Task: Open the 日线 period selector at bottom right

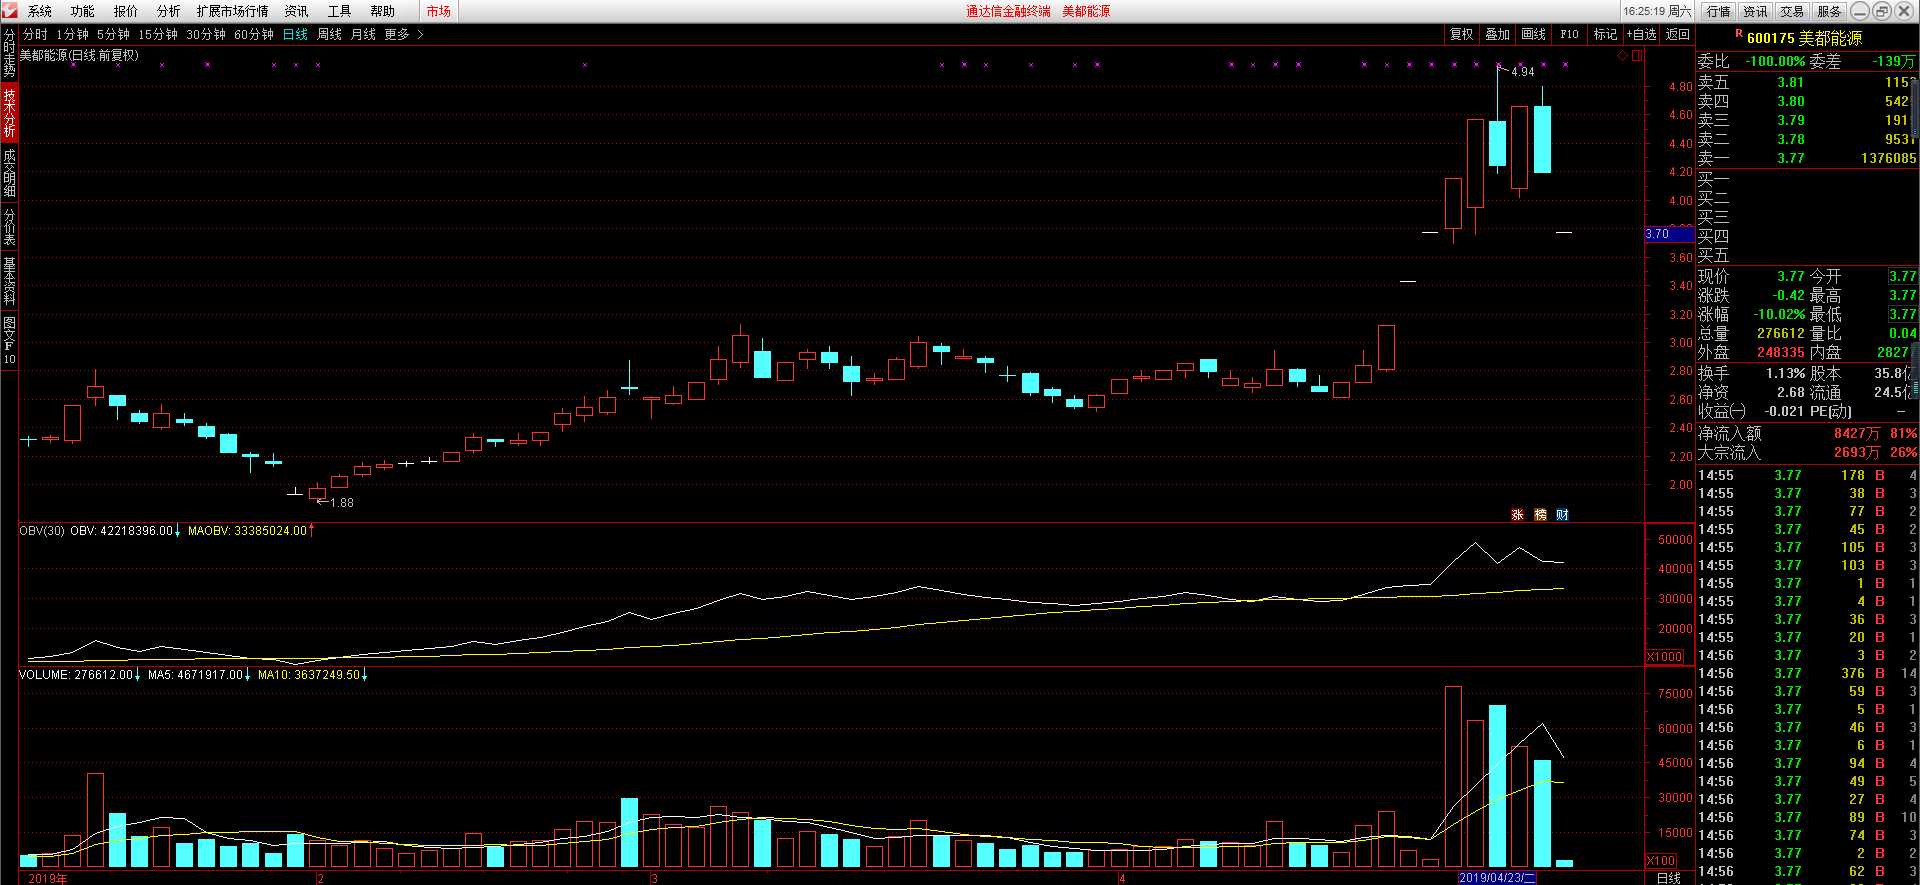Action: click(x=1668, y=878)
